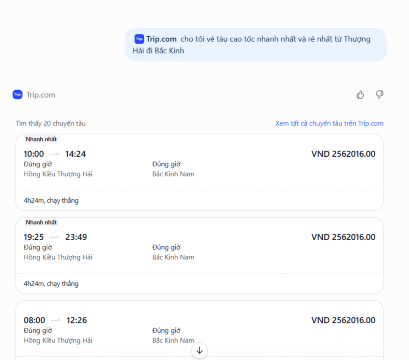
Task: Click the arrival time 23:49
Action: tap(76, 237)
